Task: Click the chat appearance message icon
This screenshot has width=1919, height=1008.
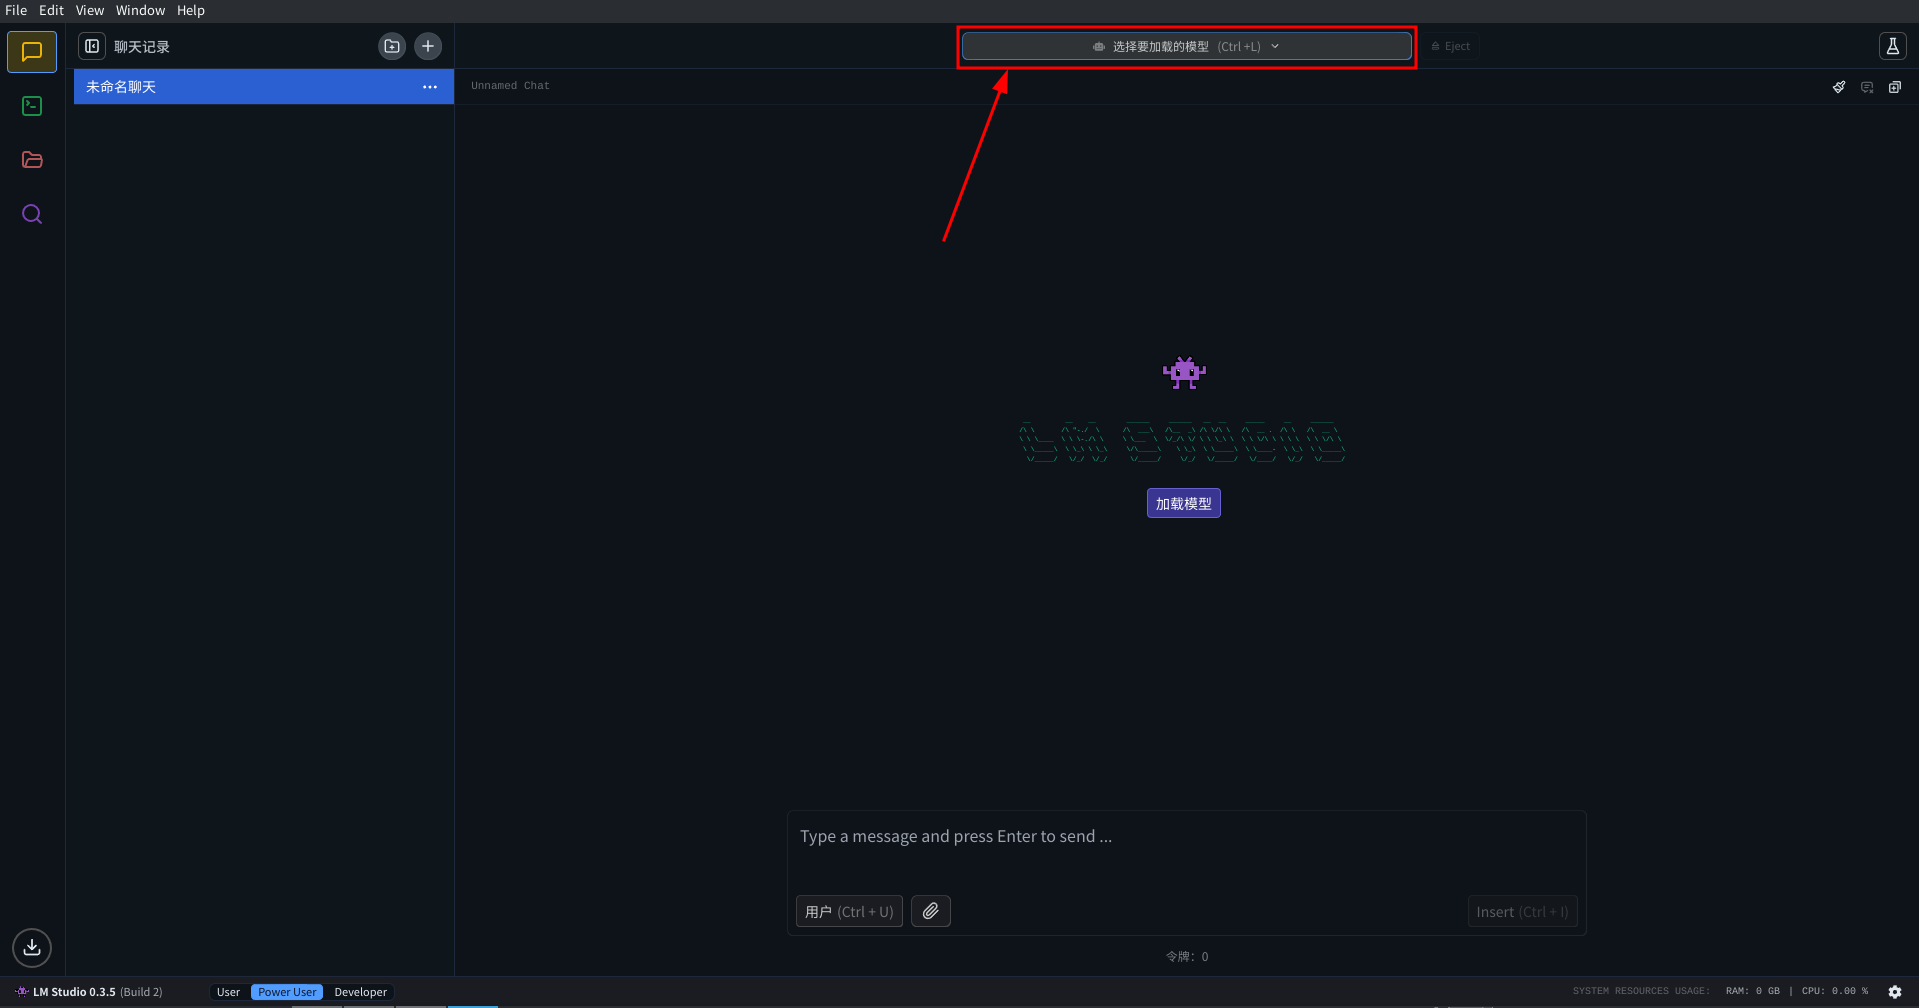Action: coord(1867,87)
